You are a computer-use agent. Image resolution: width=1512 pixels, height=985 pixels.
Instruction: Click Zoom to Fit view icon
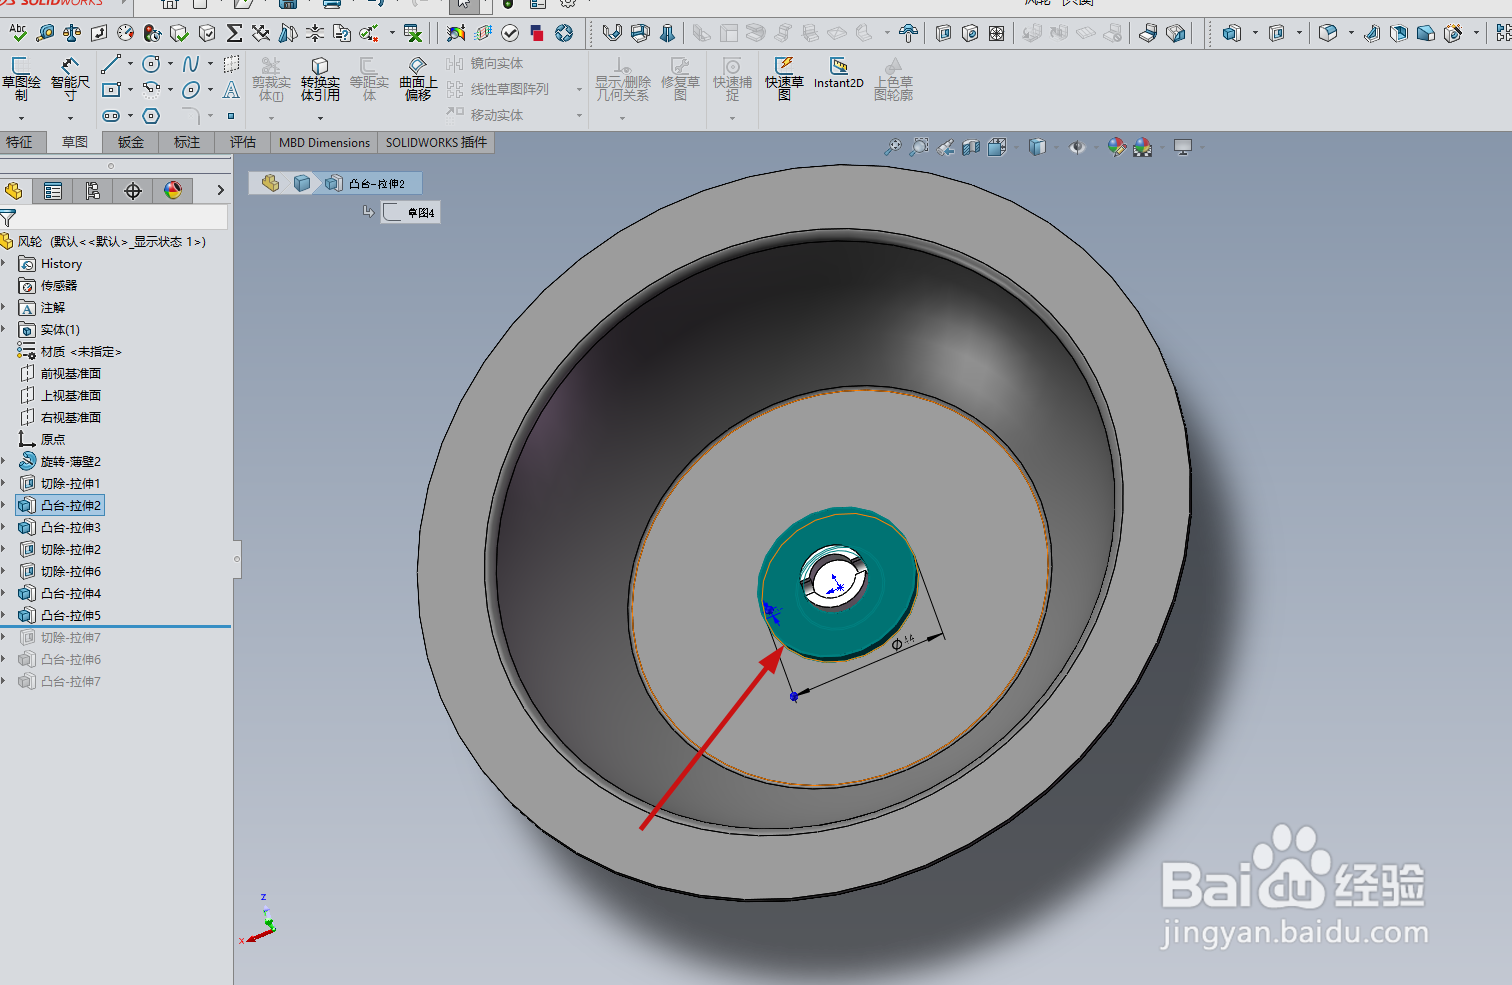(x=892, y=148)
